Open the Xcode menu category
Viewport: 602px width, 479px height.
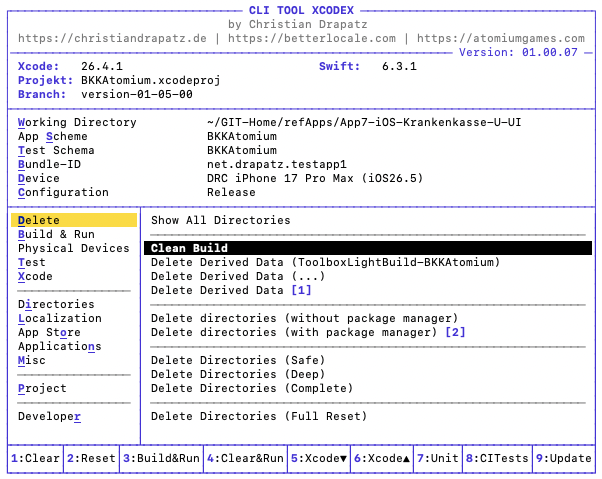tap(35, 276)
